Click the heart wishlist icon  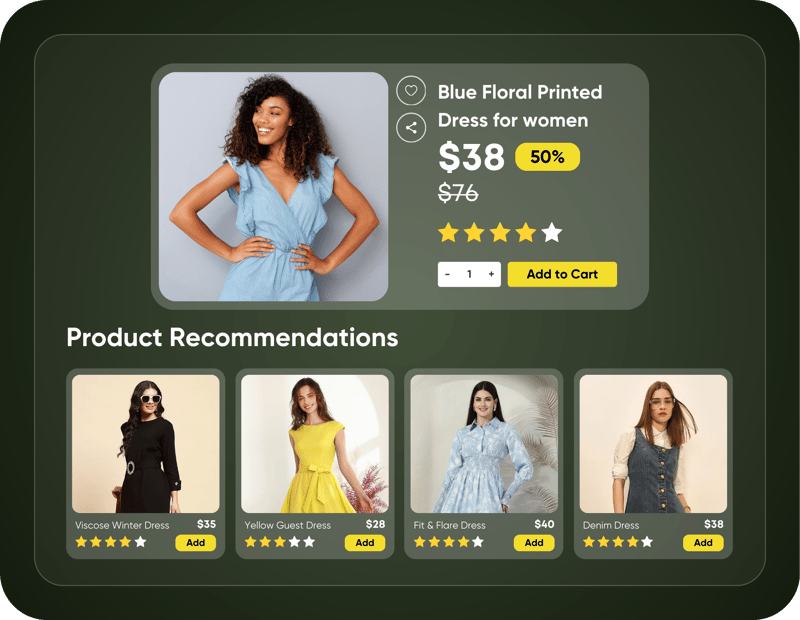click(x=411, y=90)
